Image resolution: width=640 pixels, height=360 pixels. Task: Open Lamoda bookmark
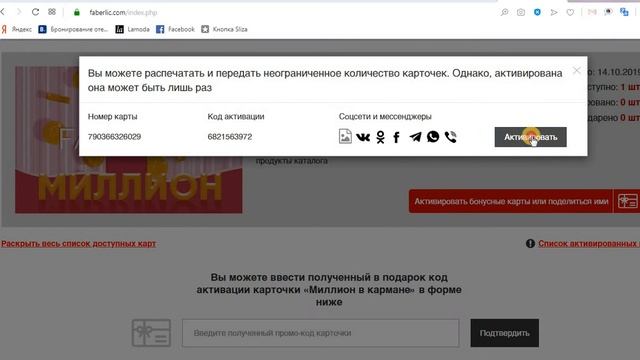click(132, 29)
